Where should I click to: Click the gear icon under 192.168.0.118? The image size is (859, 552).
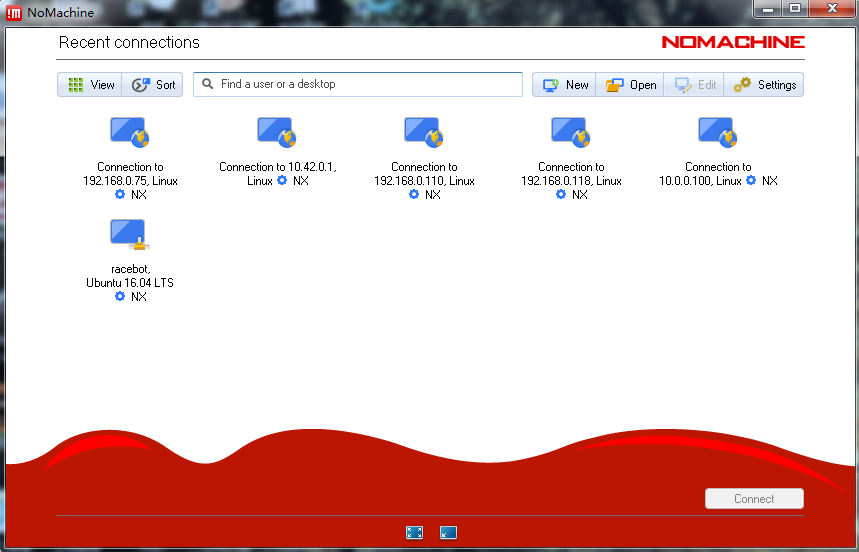tap(561, 194)
